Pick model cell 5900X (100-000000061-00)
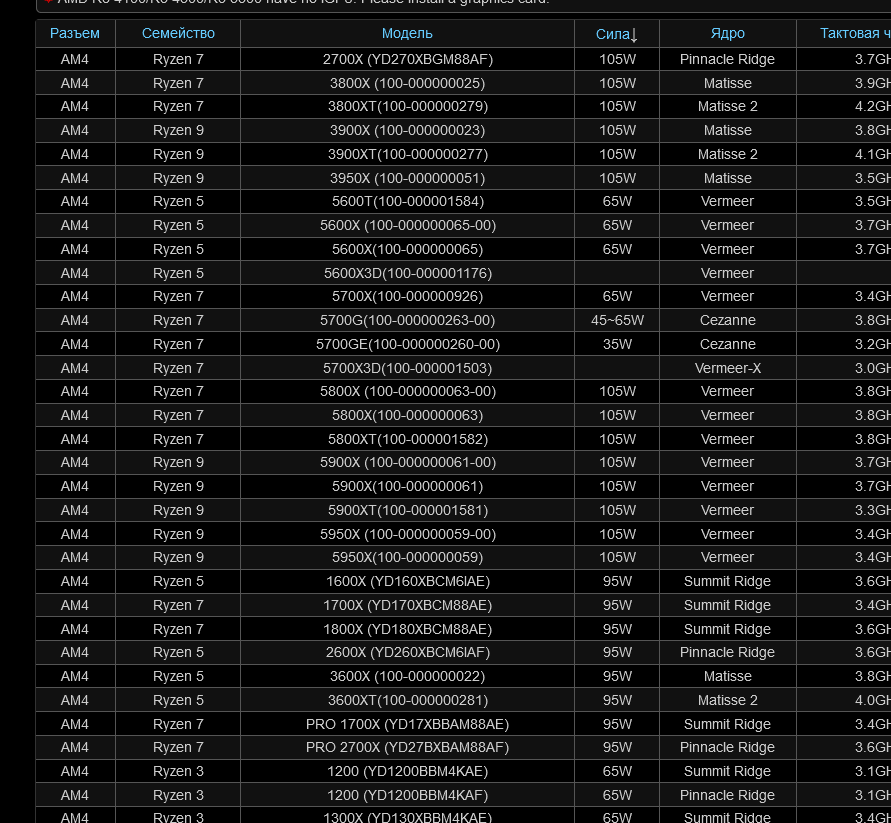Viewport: 891px width, 823px height. click(x=407, y=462)
